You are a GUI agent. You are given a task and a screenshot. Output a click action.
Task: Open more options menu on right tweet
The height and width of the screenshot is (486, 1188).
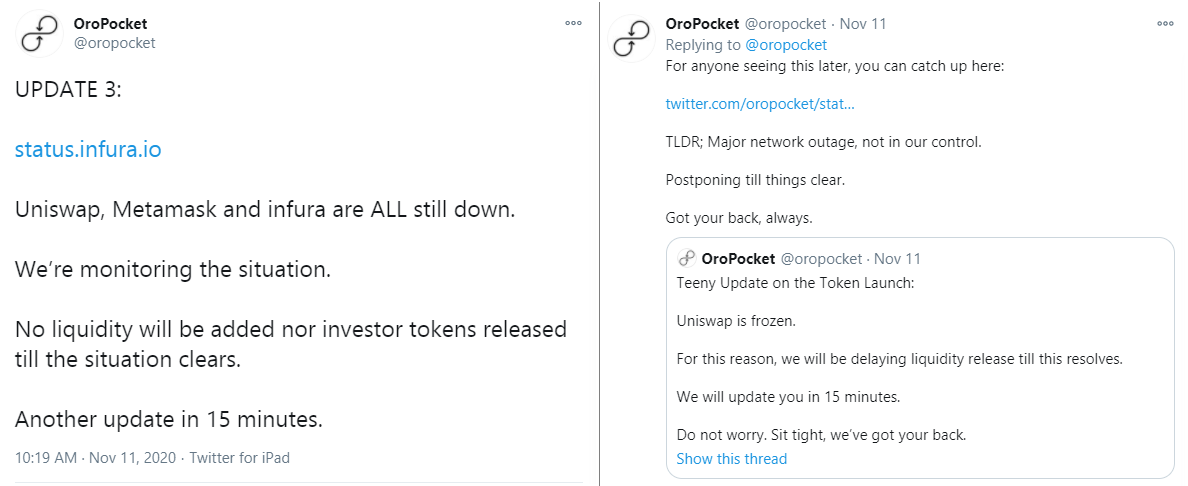[x=1165, y=24]
